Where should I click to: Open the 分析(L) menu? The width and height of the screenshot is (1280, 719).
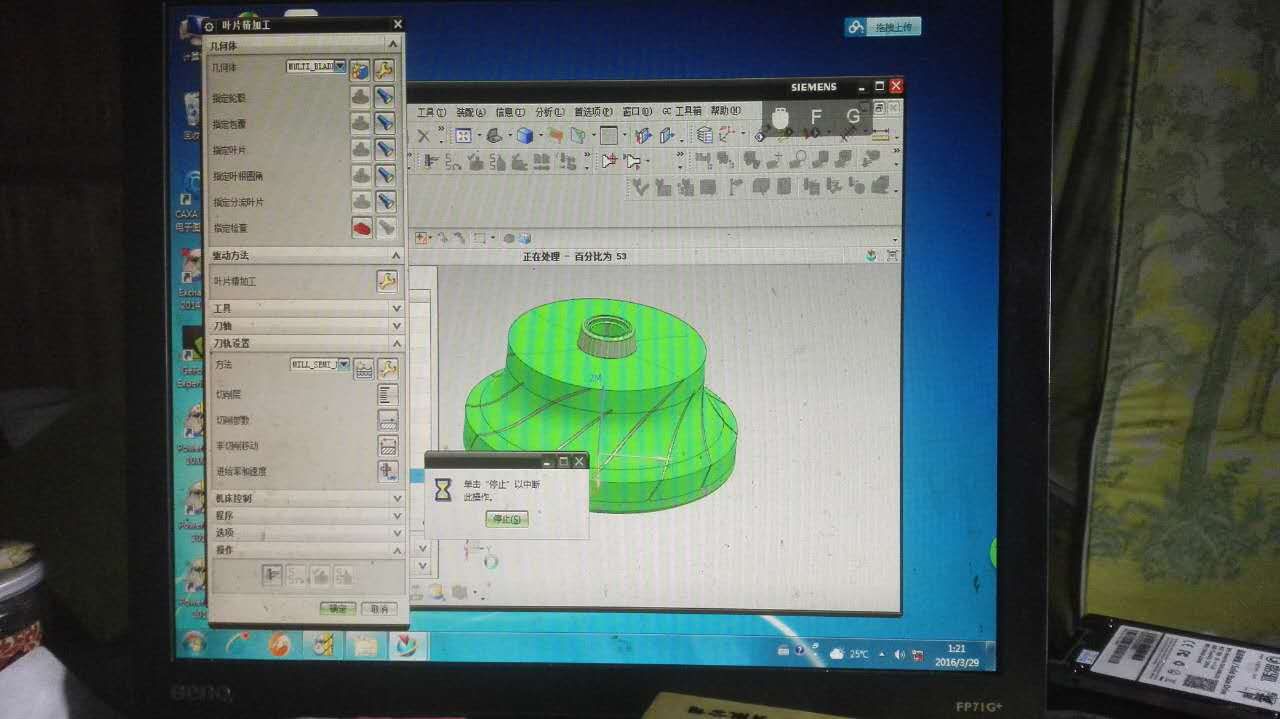pos(550,112)
